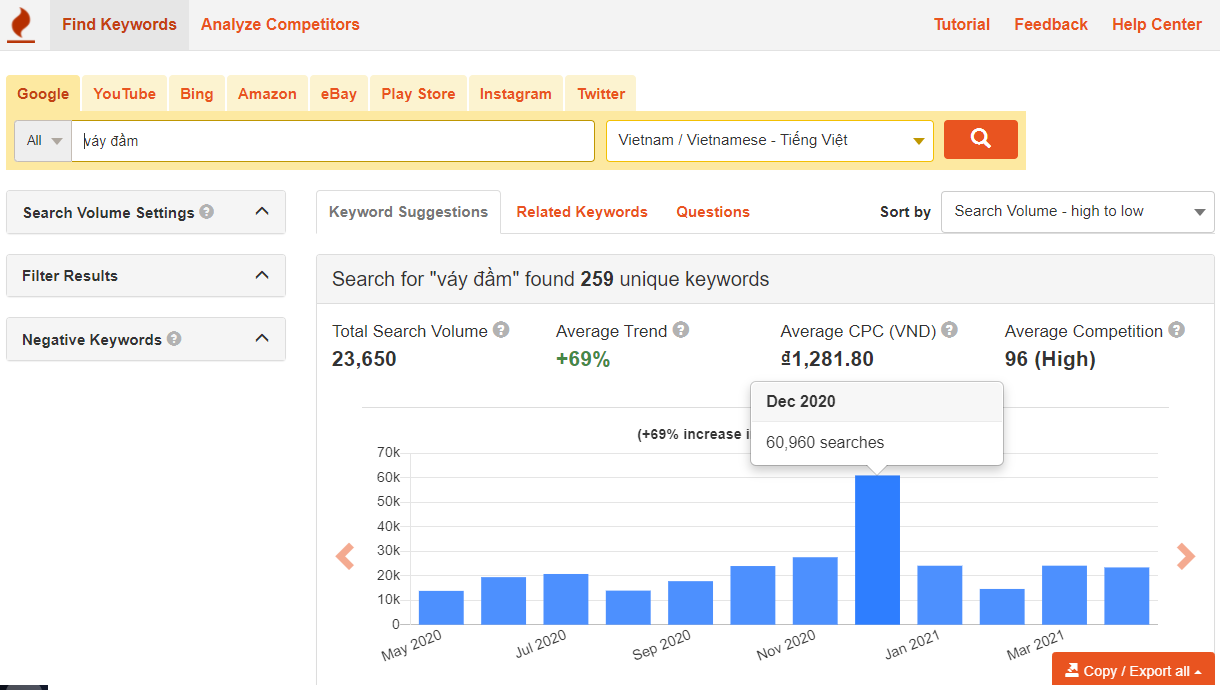Click the flame logo icon
Viewport: 1220px width, 690px height.
pyautogui.click(x=19, y=25)
